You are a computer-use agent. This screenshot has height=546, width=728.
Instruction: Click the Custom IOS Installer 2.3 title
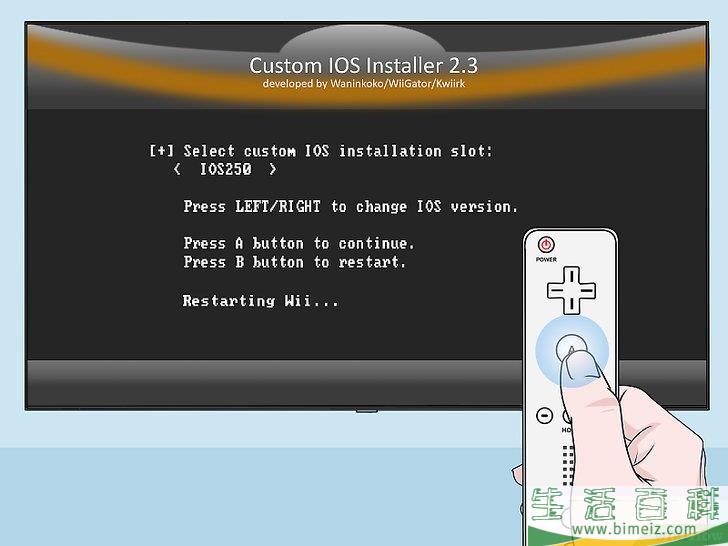tap(364, 65)
